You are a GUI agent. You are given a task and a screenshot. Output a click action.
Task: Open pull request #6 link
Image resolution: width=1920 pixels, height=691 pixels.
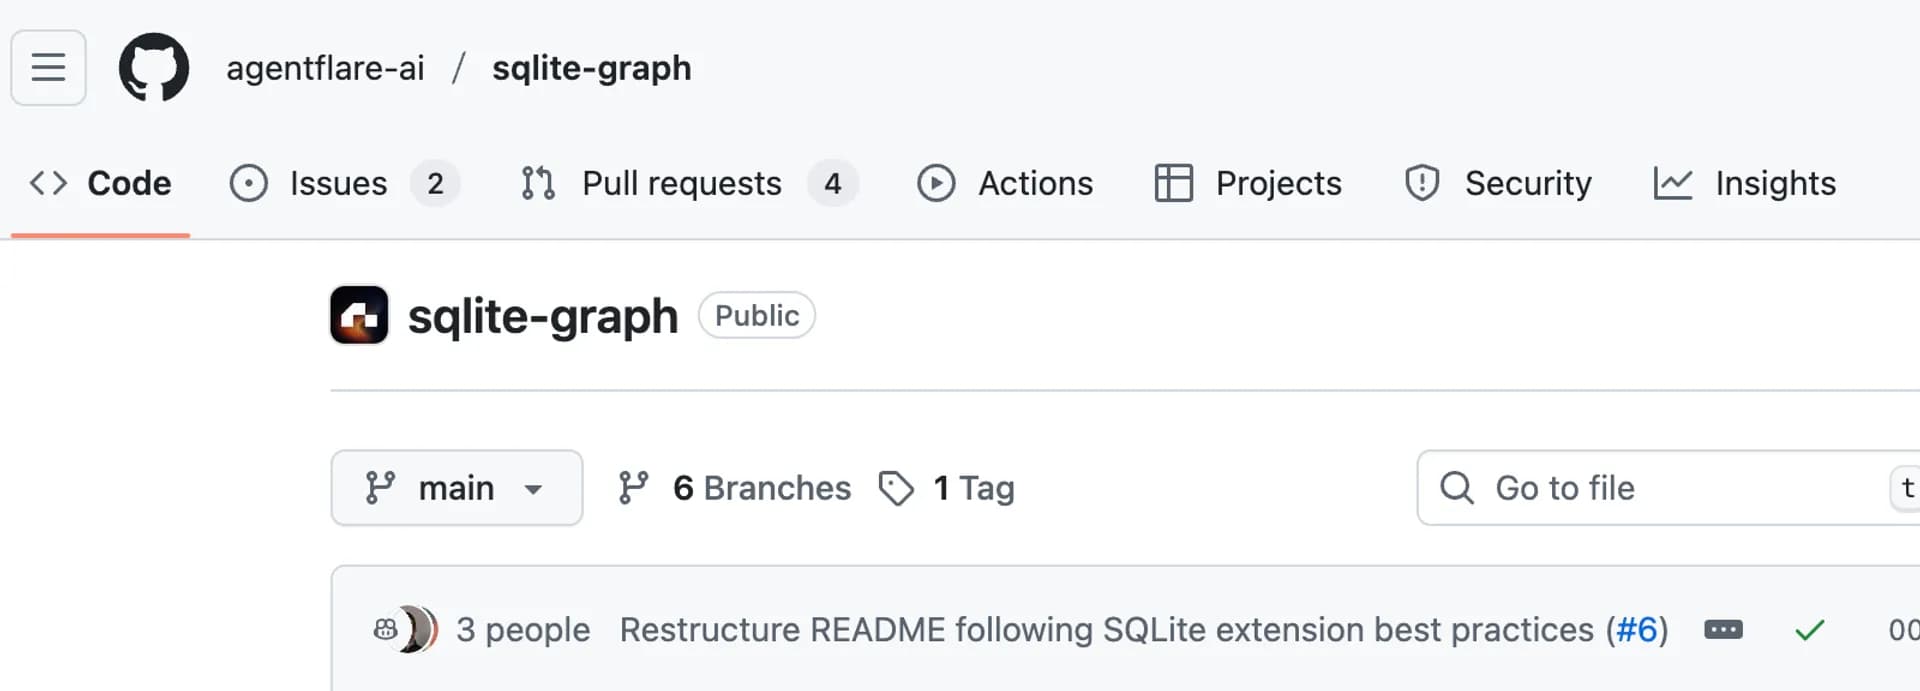click(x=1637, y=630)
